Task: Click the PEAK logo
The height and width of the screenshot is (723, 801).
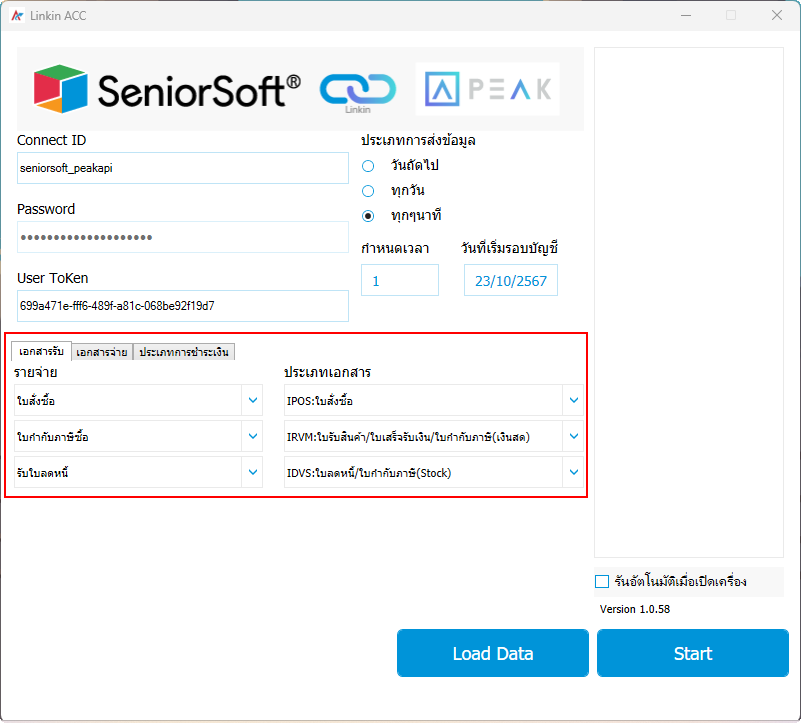Action: coord(488,89)
